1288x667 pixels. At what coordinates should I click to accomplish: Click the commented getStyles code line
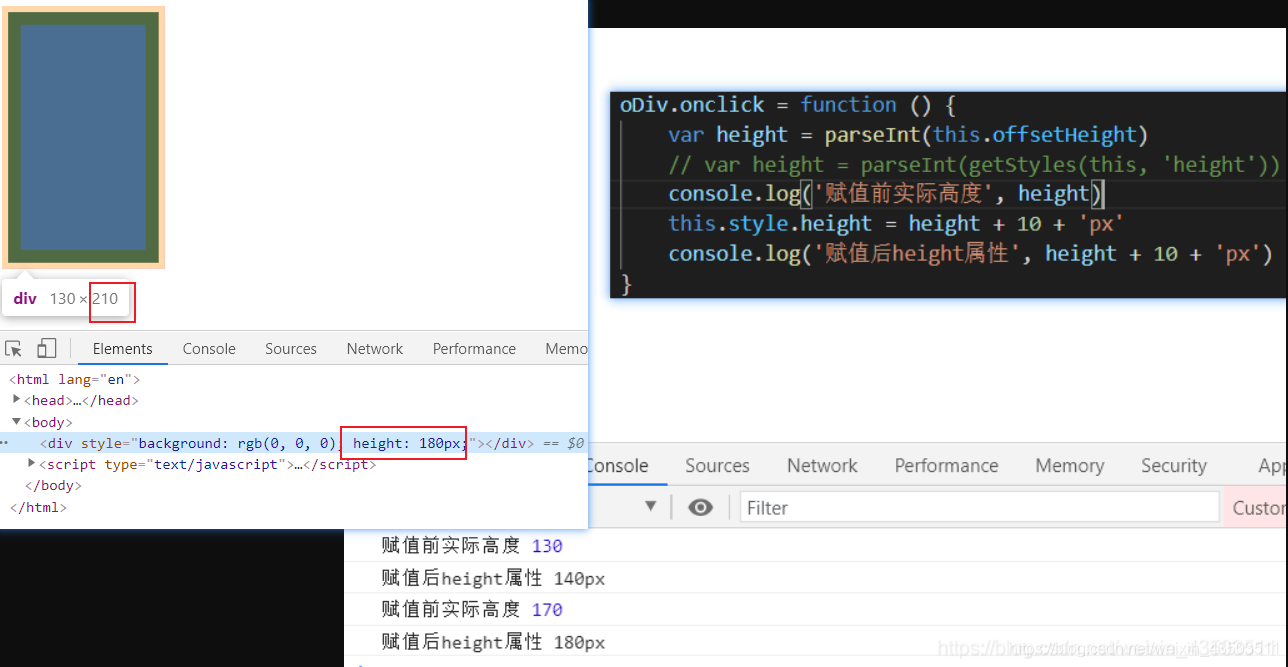click(974, 165)
